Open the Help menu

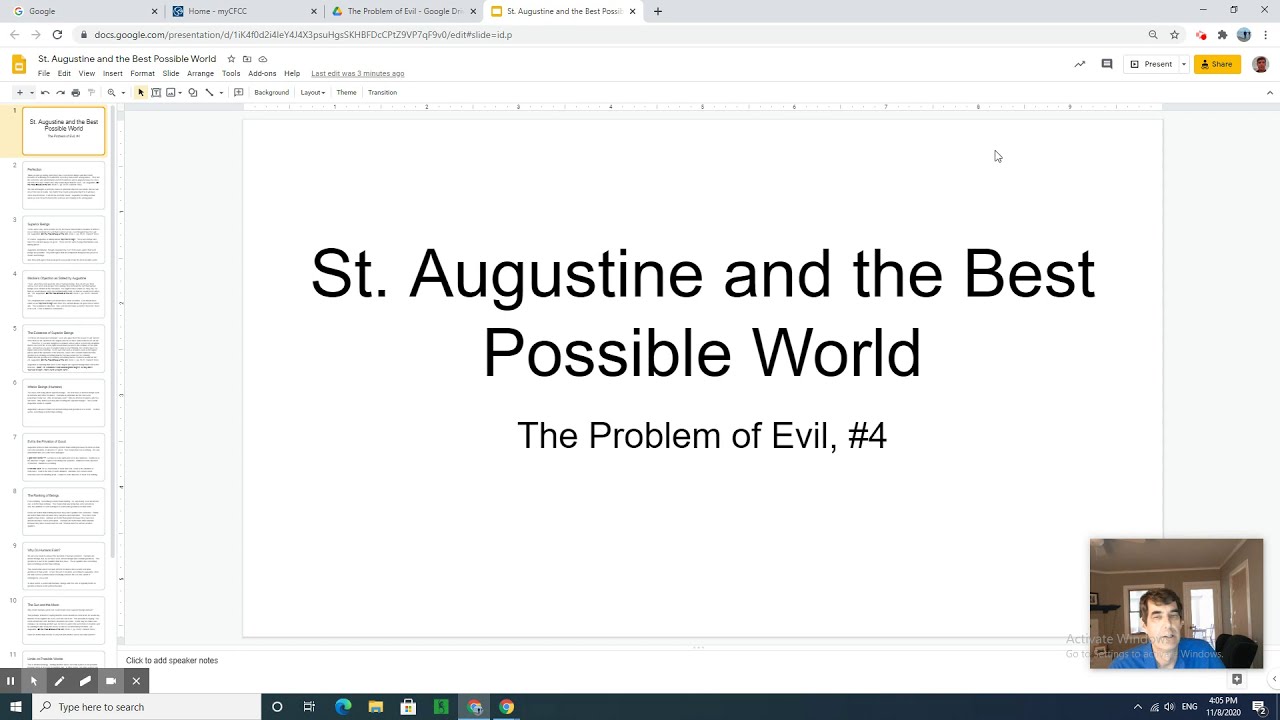[292, 73]
